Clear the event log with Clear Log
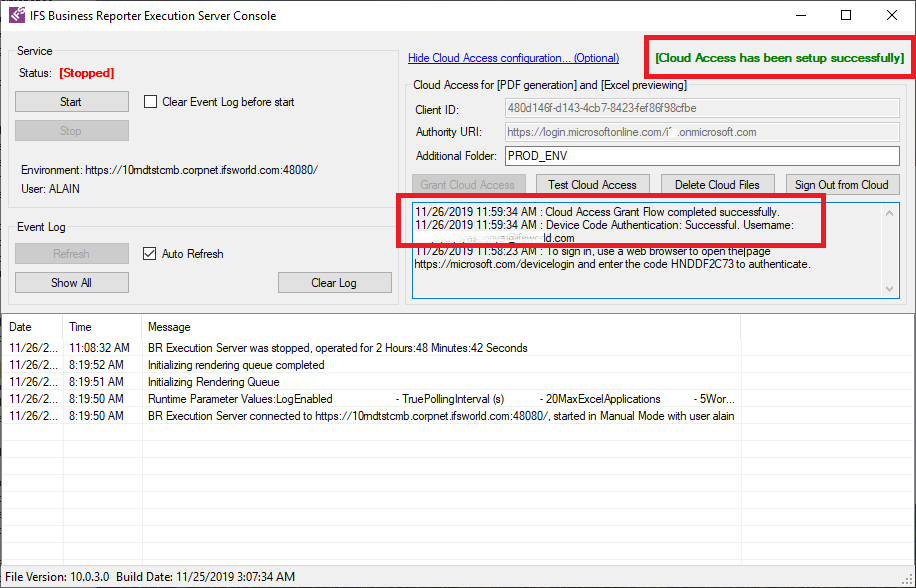The height and width of the screenshot is (588, 916). point(335,283)
